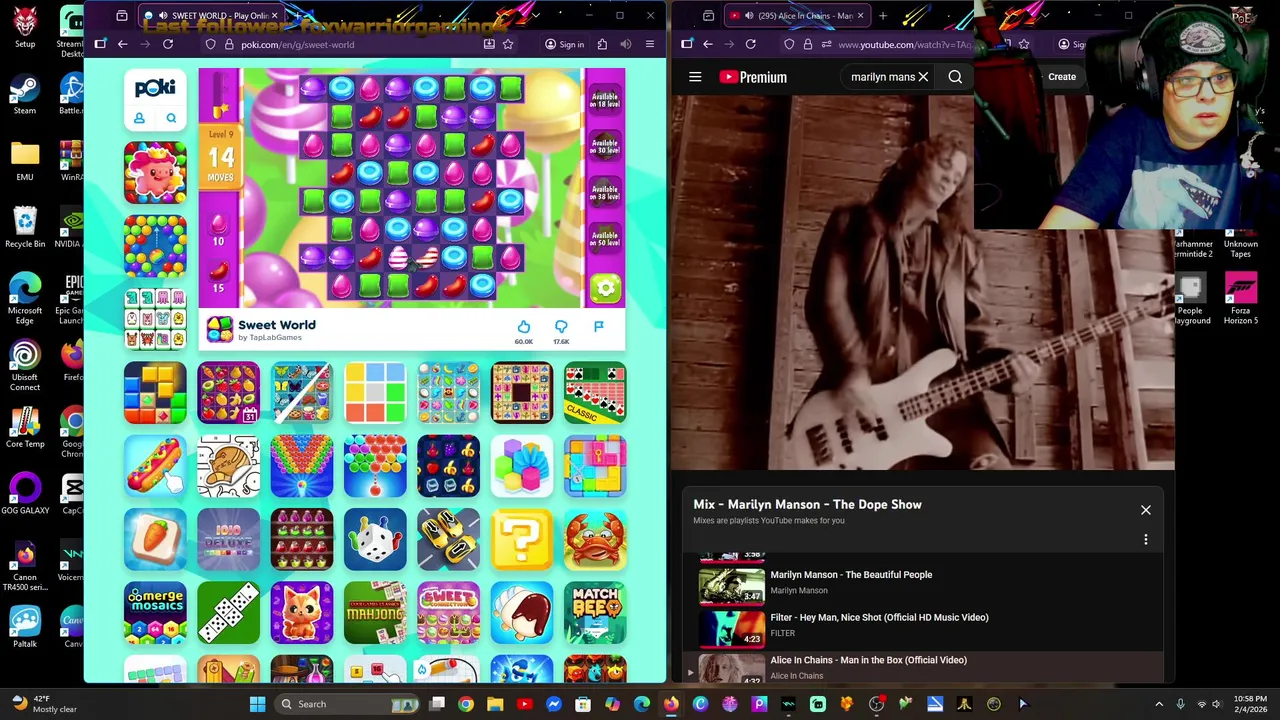1280x720 pixels.
Task: Open the Poki home logo
Action: [x=155, y=88]
